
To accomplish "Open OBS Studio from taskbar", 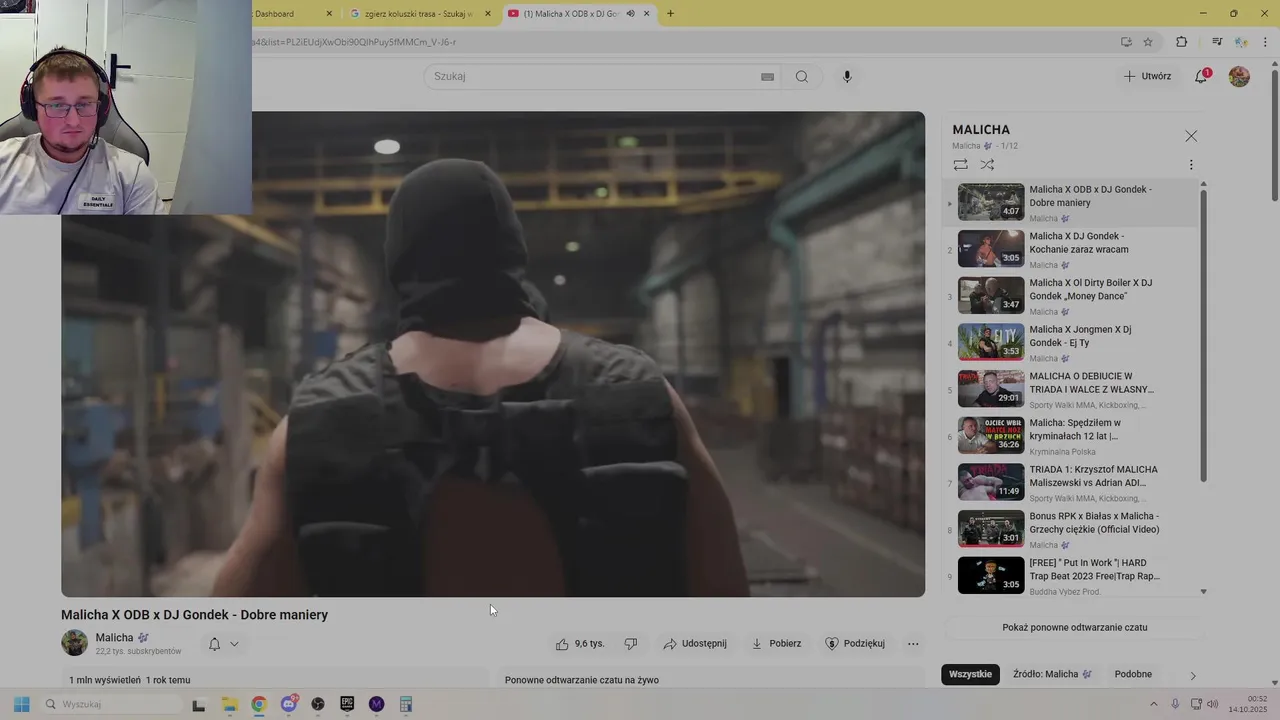I will tap(318, 704).
